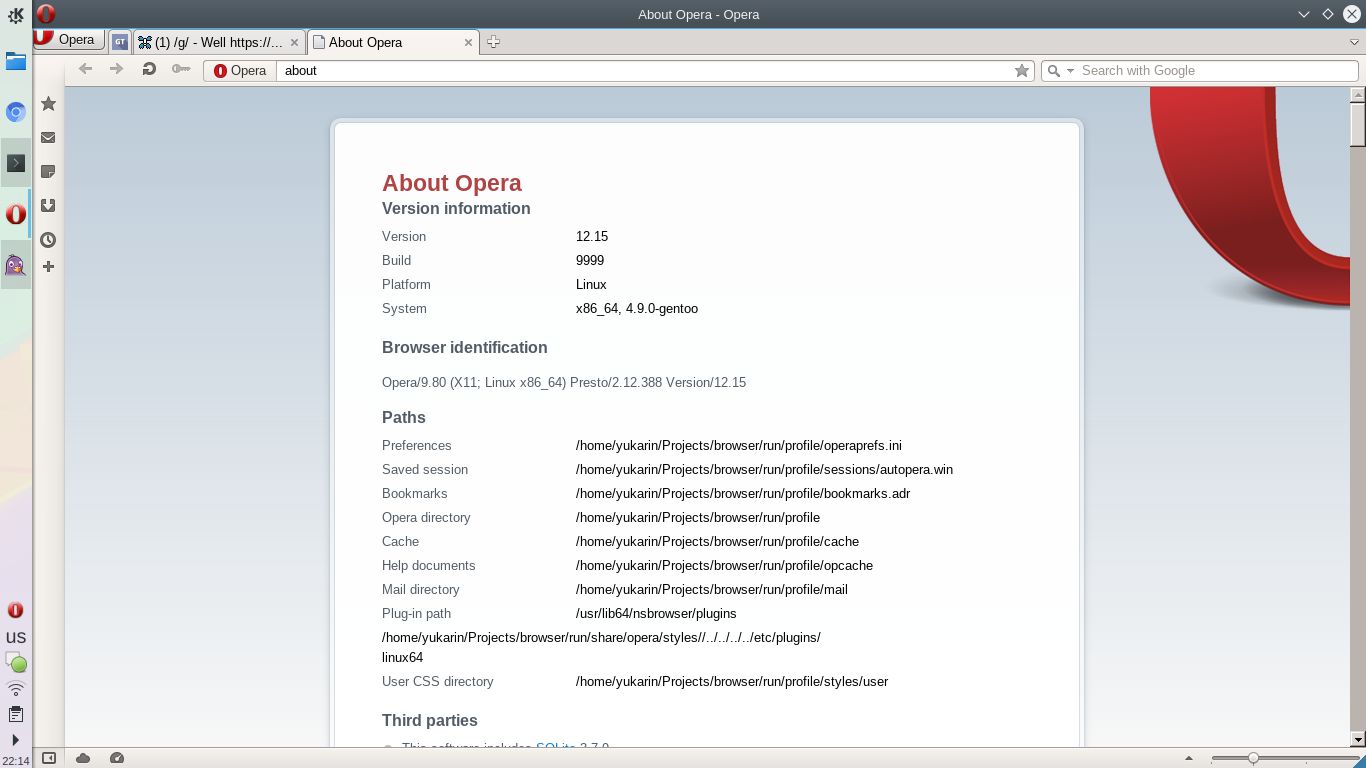This screenshot has width=1366, height=768.
Task: Expand the search engine dropdown arrow
Action: click(x=1070, y=71)
